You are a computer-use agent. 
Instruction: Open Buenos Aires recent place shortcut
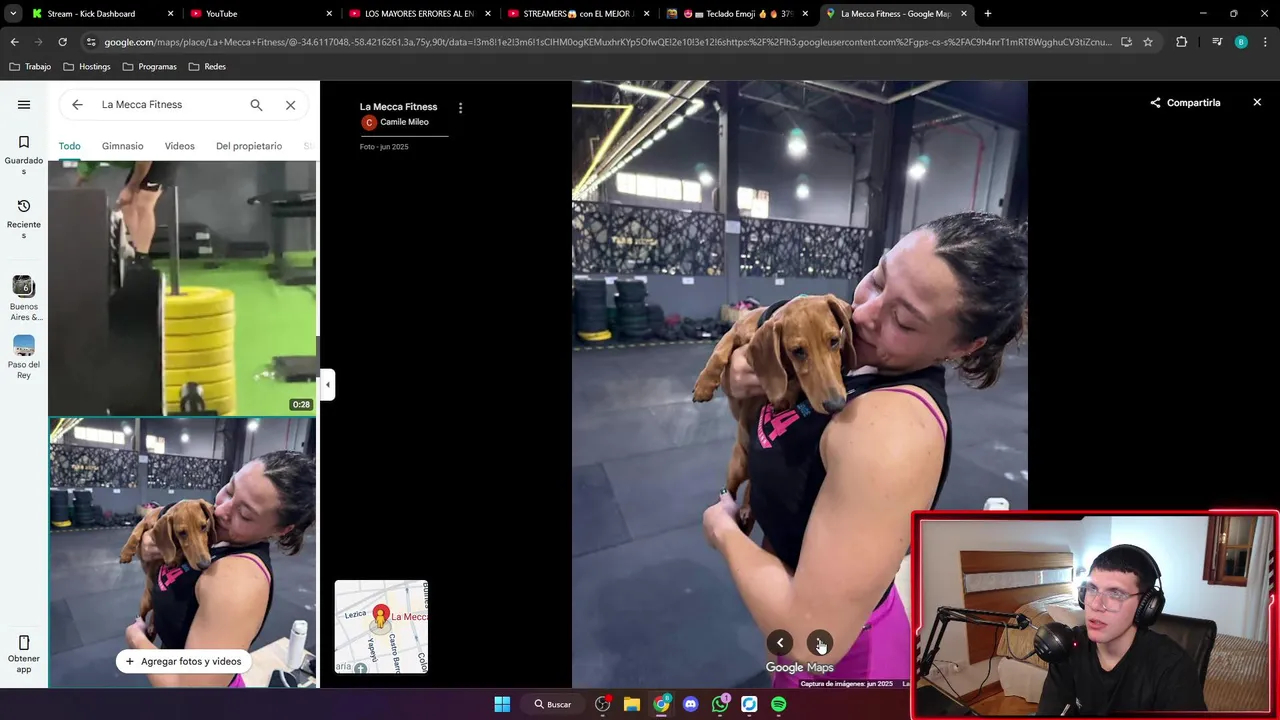(x=24, y=299)
